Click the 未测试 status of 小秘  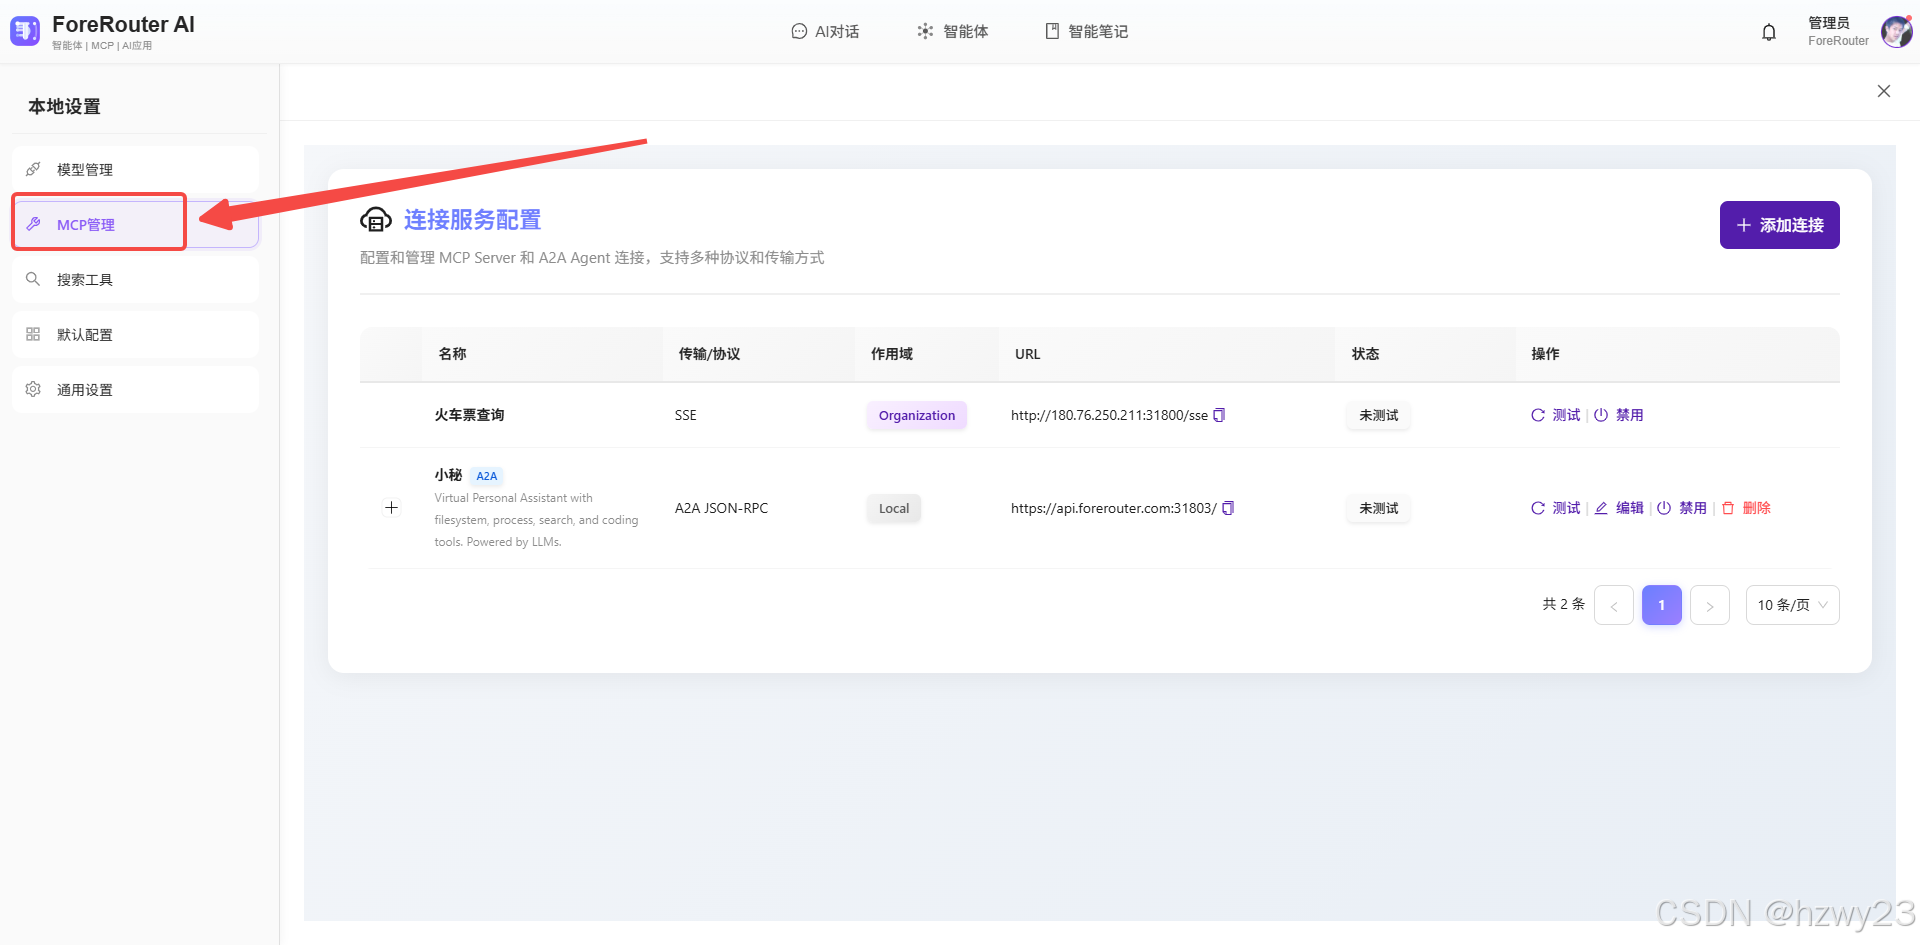(1379, 508)
